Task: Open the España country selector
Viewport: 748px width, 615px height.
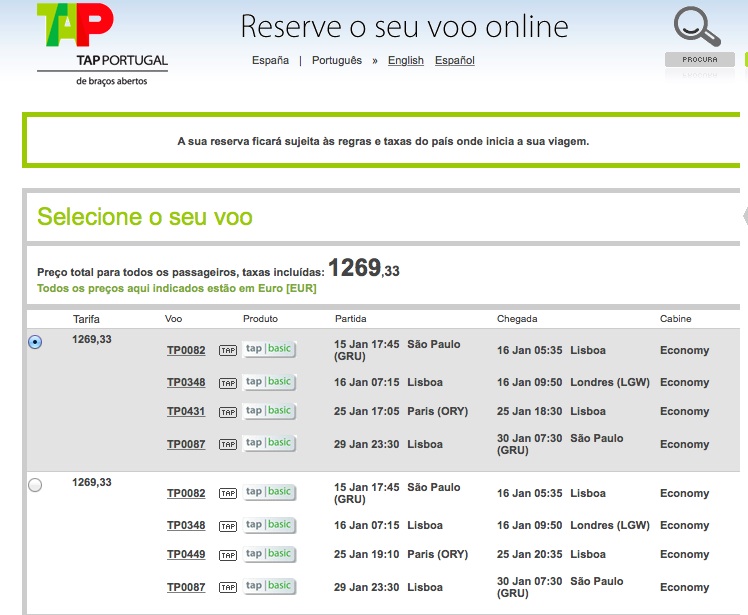Action: pos(270,61)
